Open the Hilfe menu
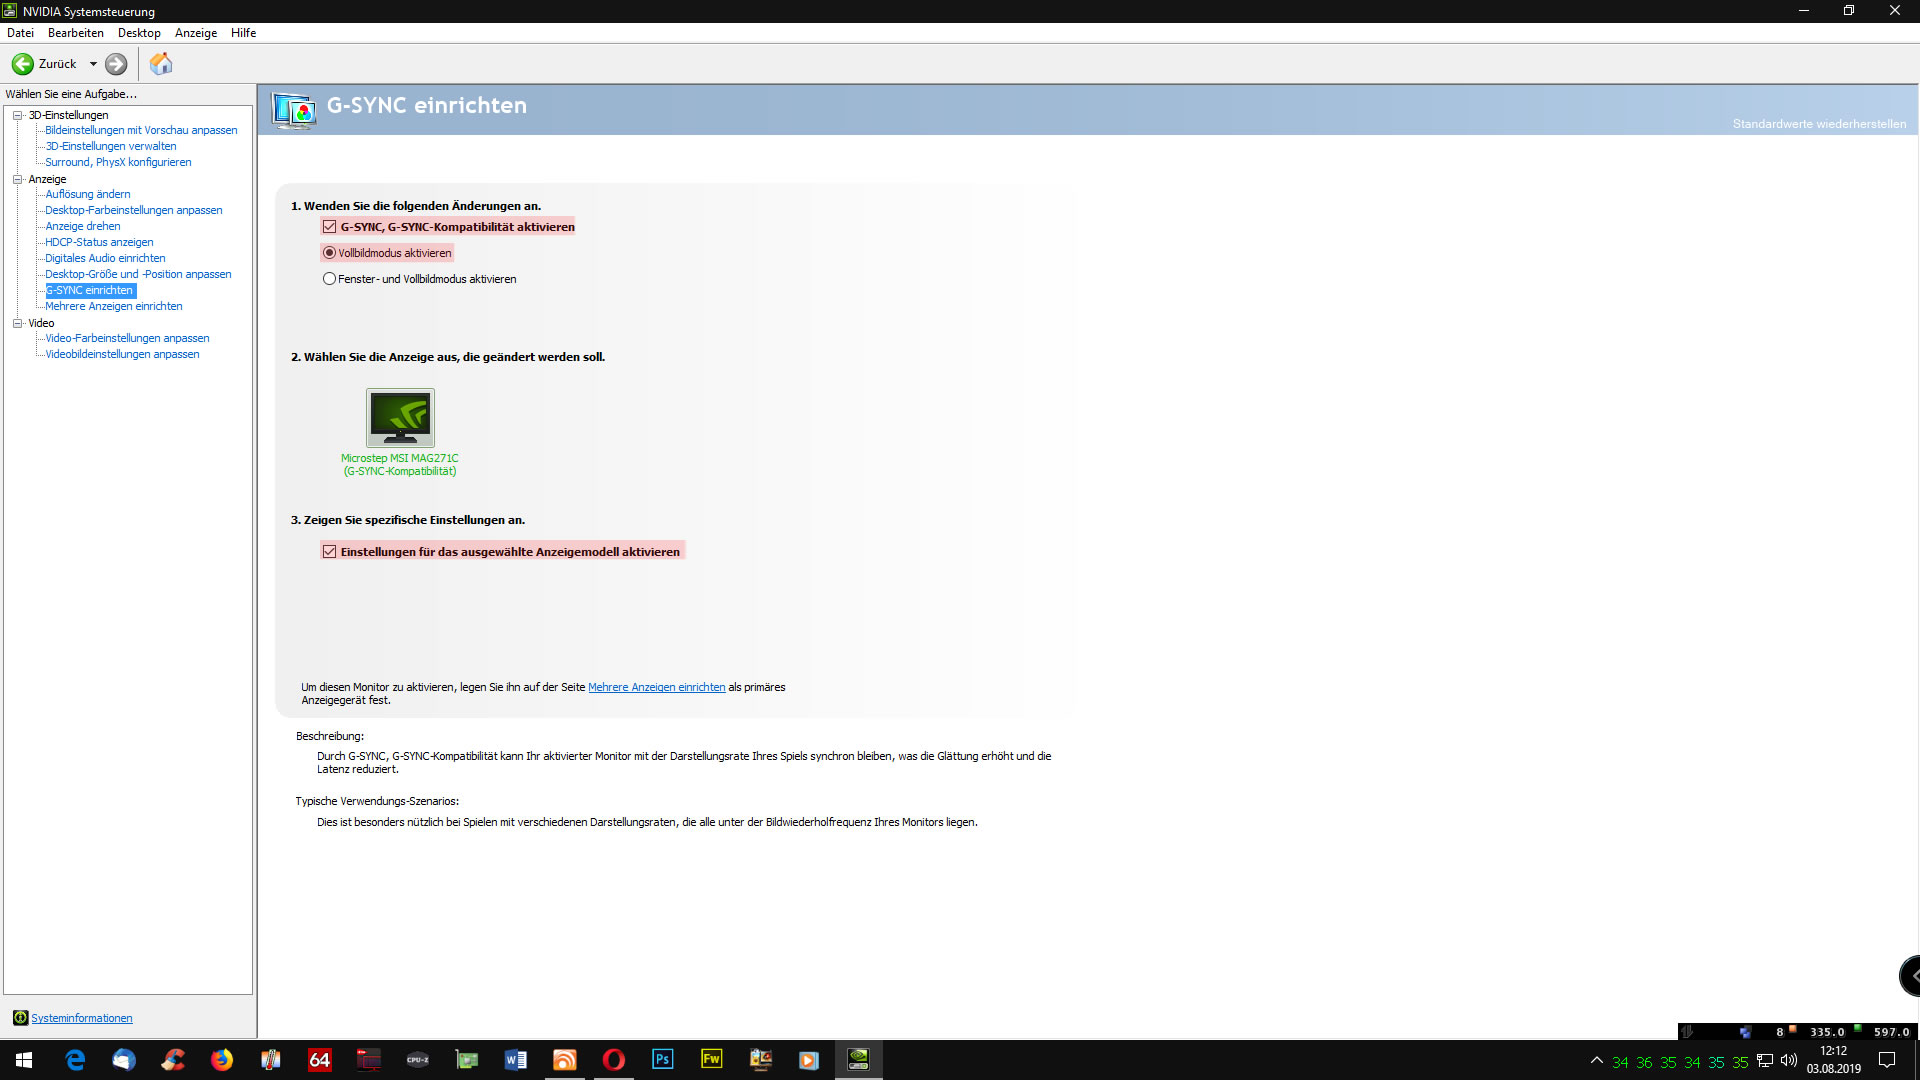1920x1080 pixels. (x=243, y=33)
